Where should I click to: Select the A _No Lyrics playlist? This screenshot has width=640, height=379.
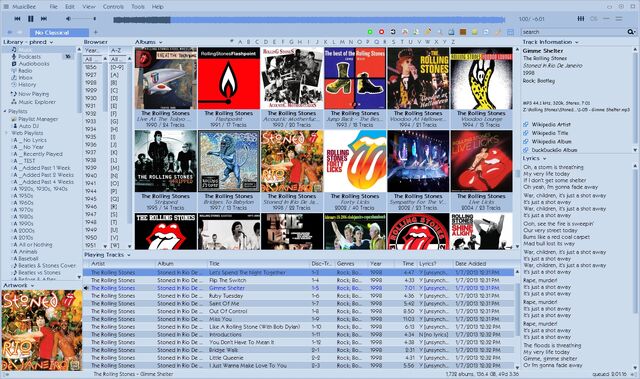click(x=30, y=140)
